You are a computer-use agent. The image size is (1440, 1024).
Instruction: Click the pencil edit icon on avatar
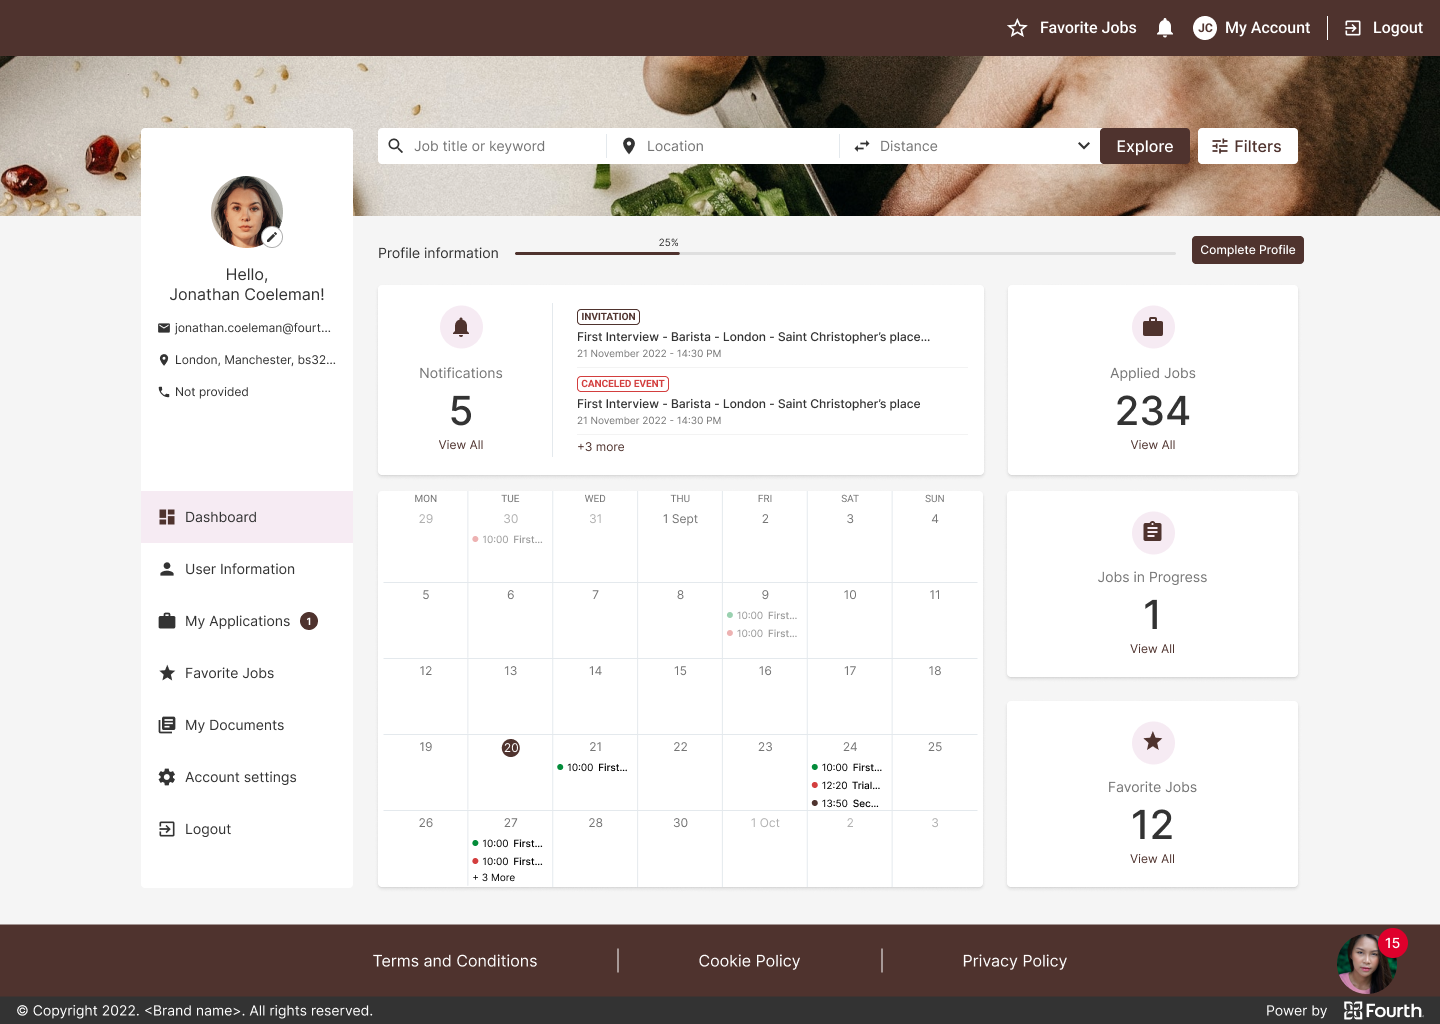pyautogui.click(x=272, y=237)
